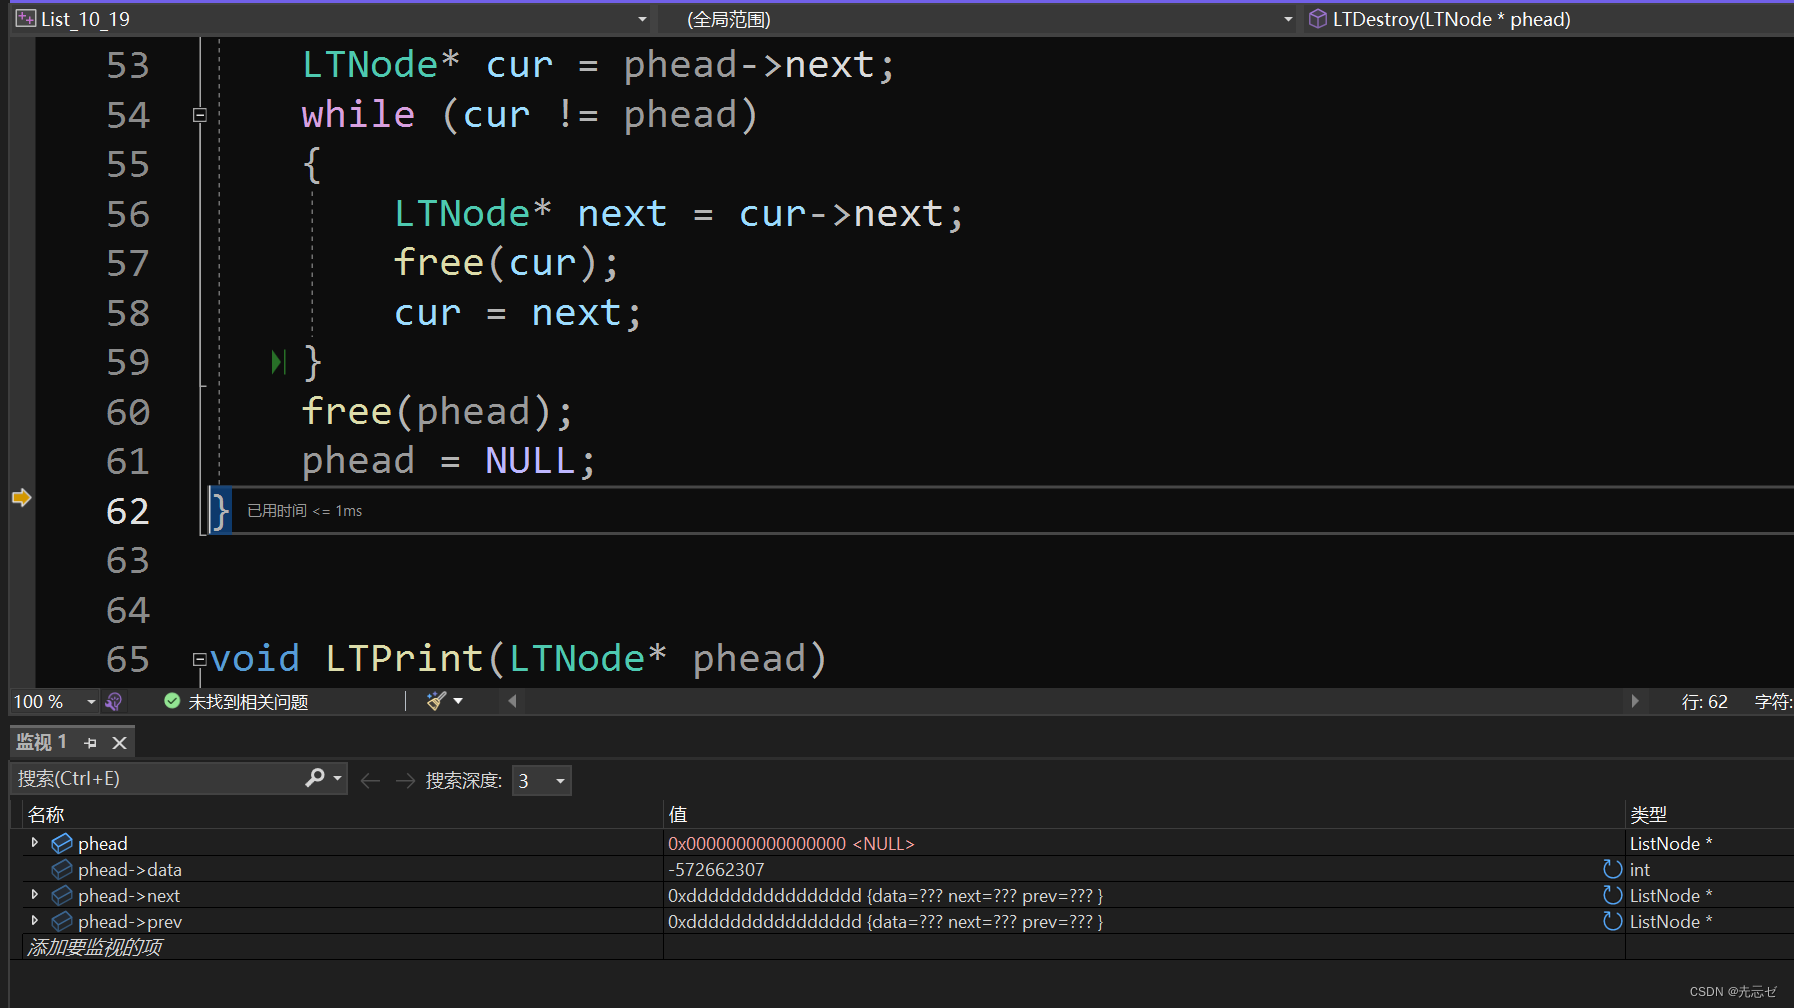The width and height of the screenshot is (1794, 1008).
Task: Click the watch search magnifier icon
Action: (x=315, y=778)
